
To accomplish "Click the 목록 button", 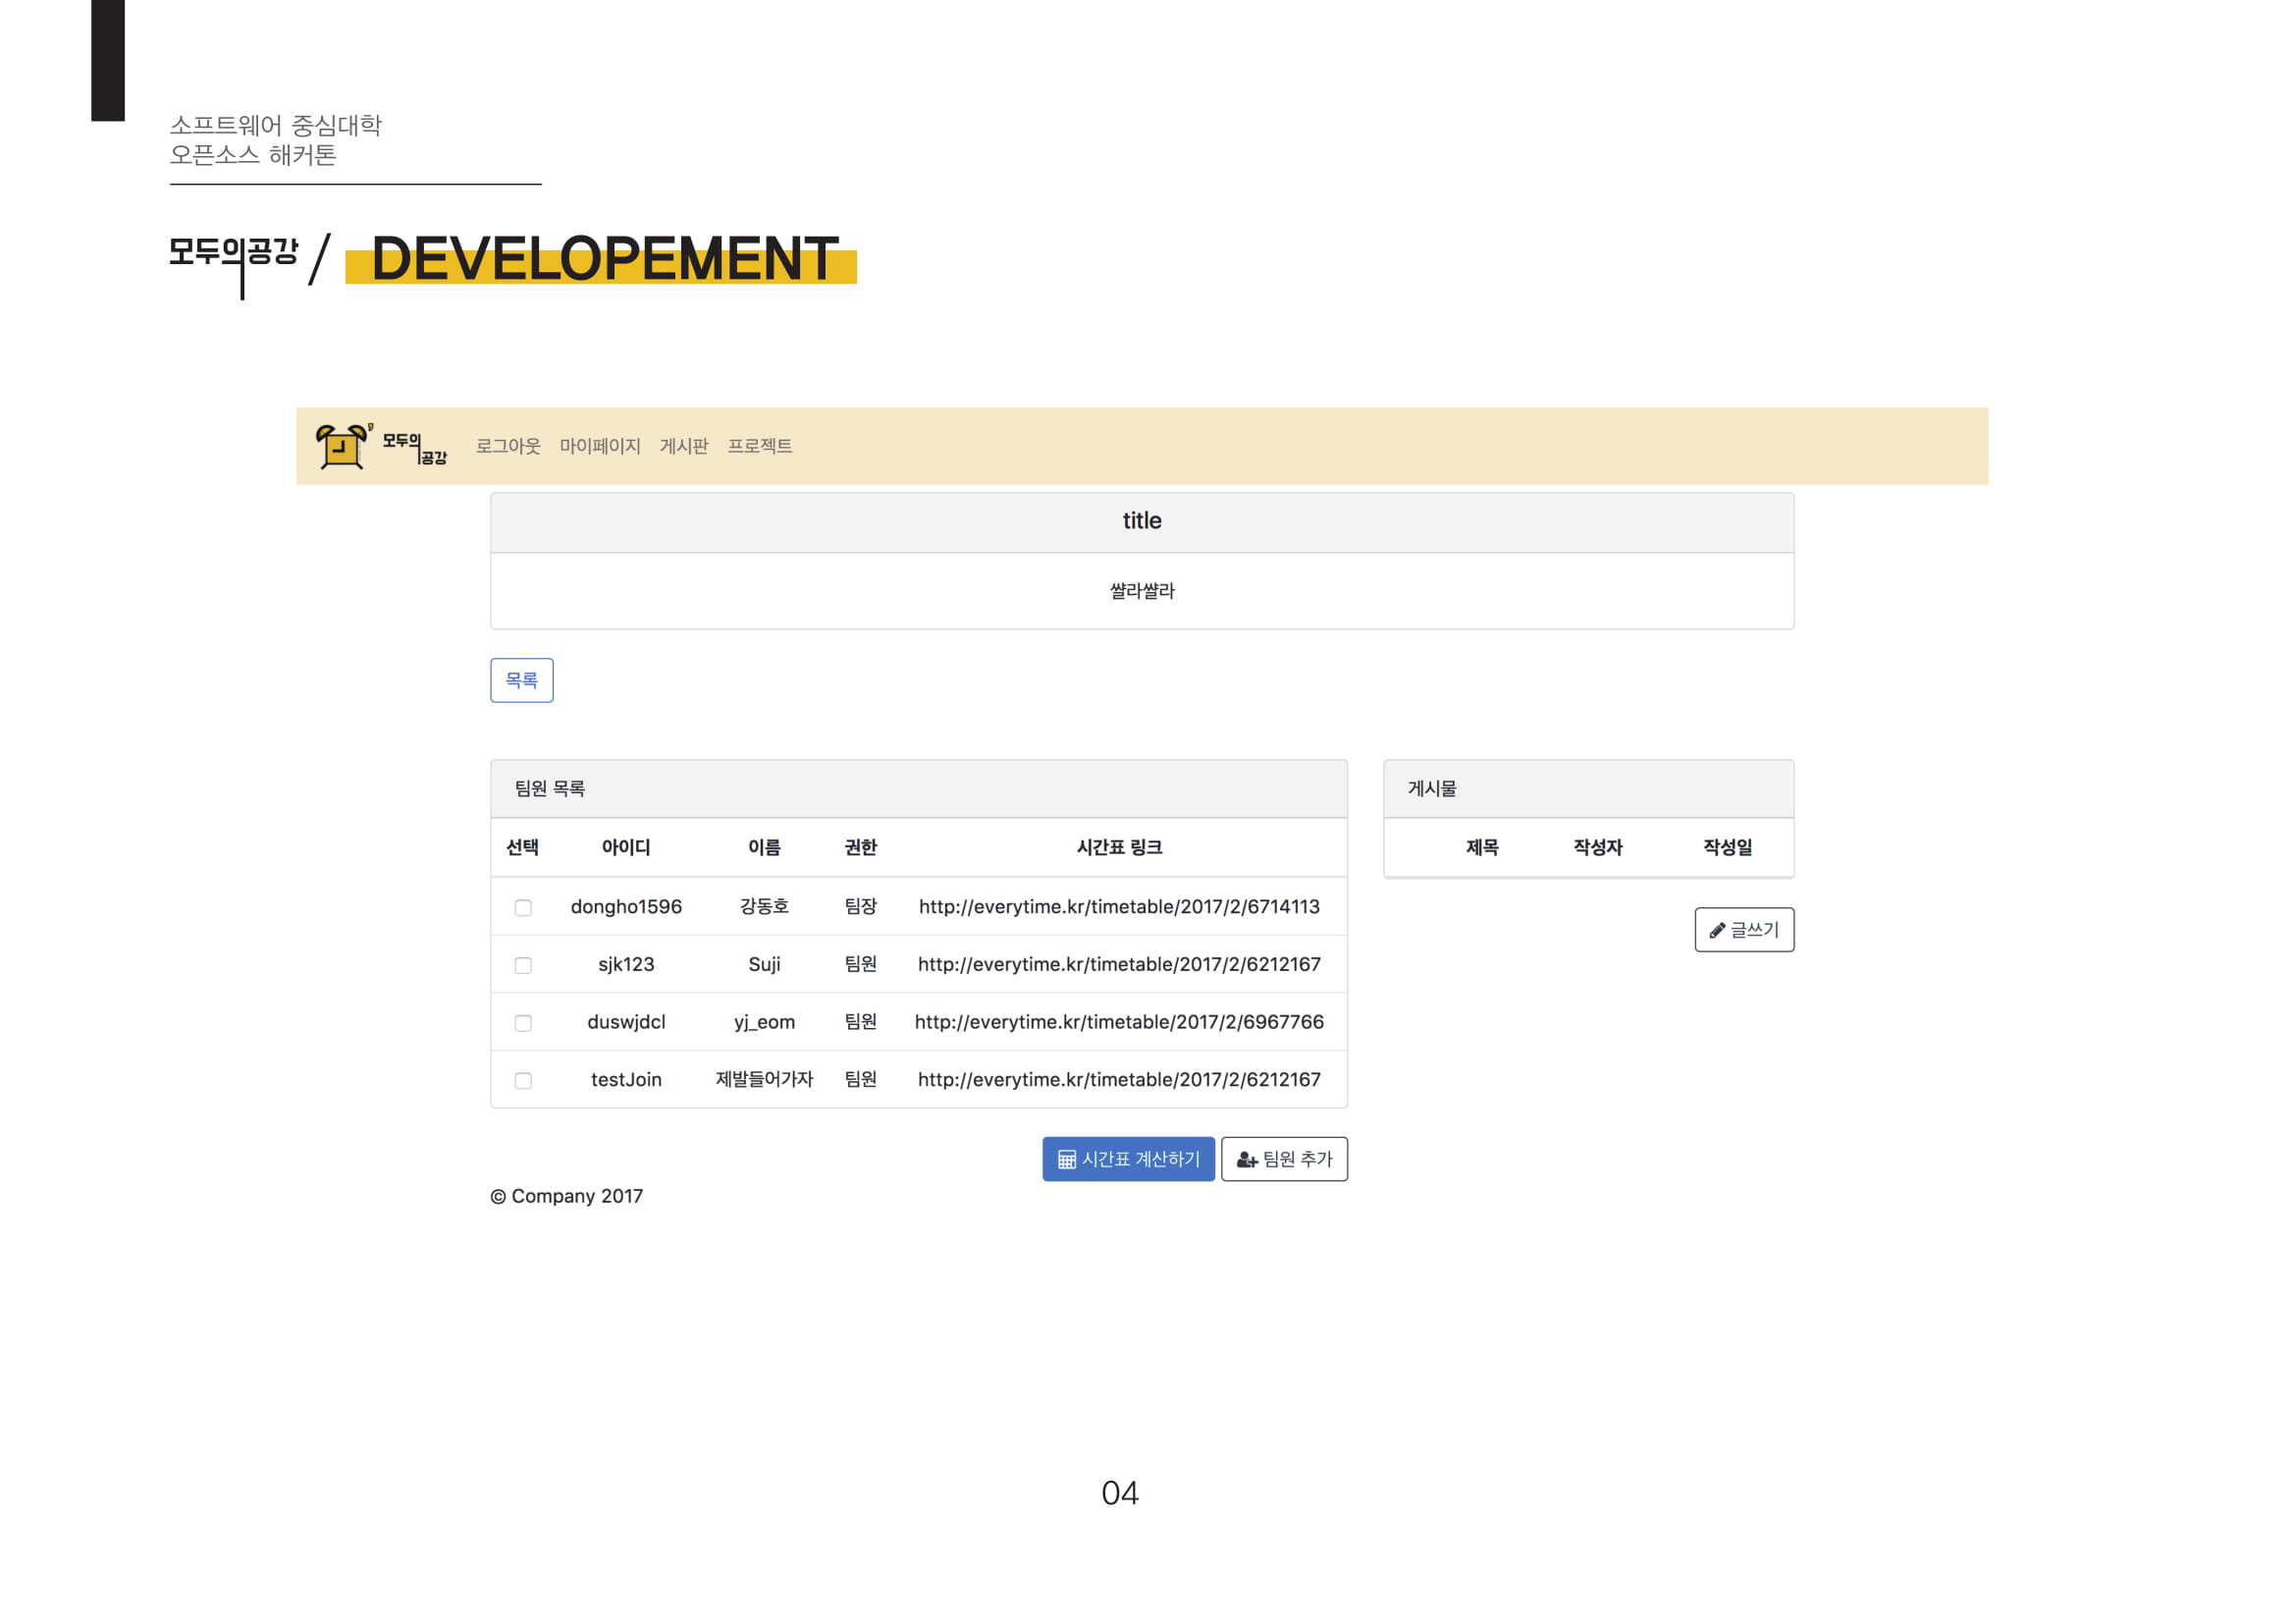I will [x=522, y=680].
